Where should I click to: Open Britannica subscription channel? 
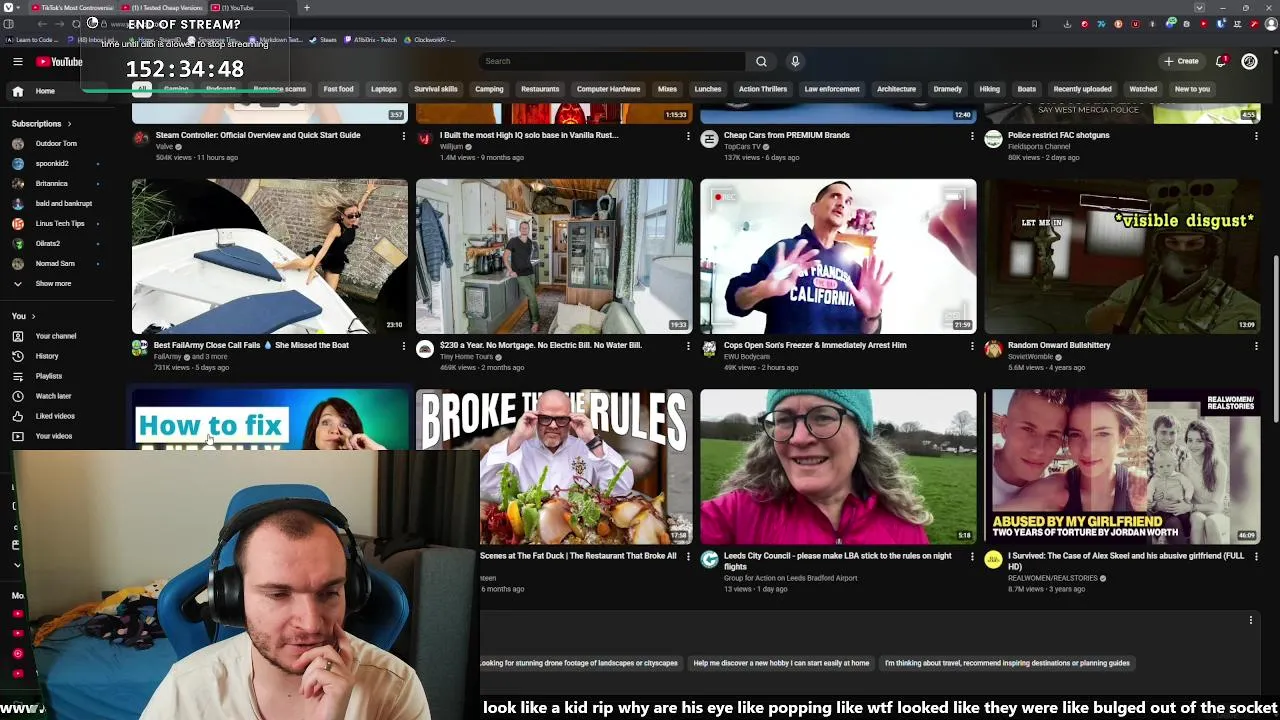(52, 183)
